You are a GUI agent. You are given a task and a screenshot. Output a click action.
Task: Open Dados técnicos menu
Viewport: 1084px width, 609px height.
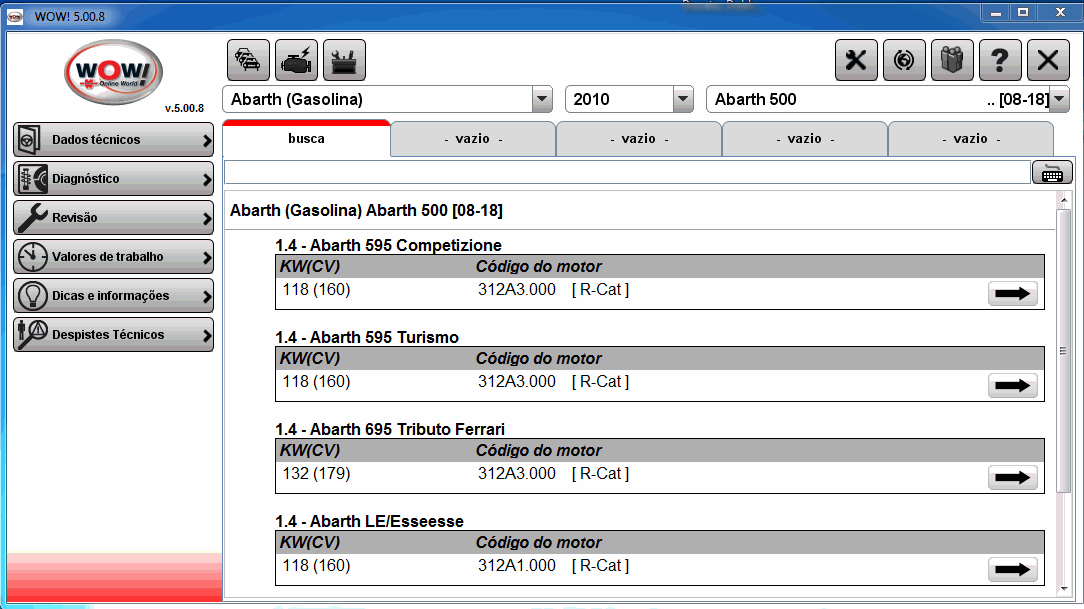coord(113,140)
